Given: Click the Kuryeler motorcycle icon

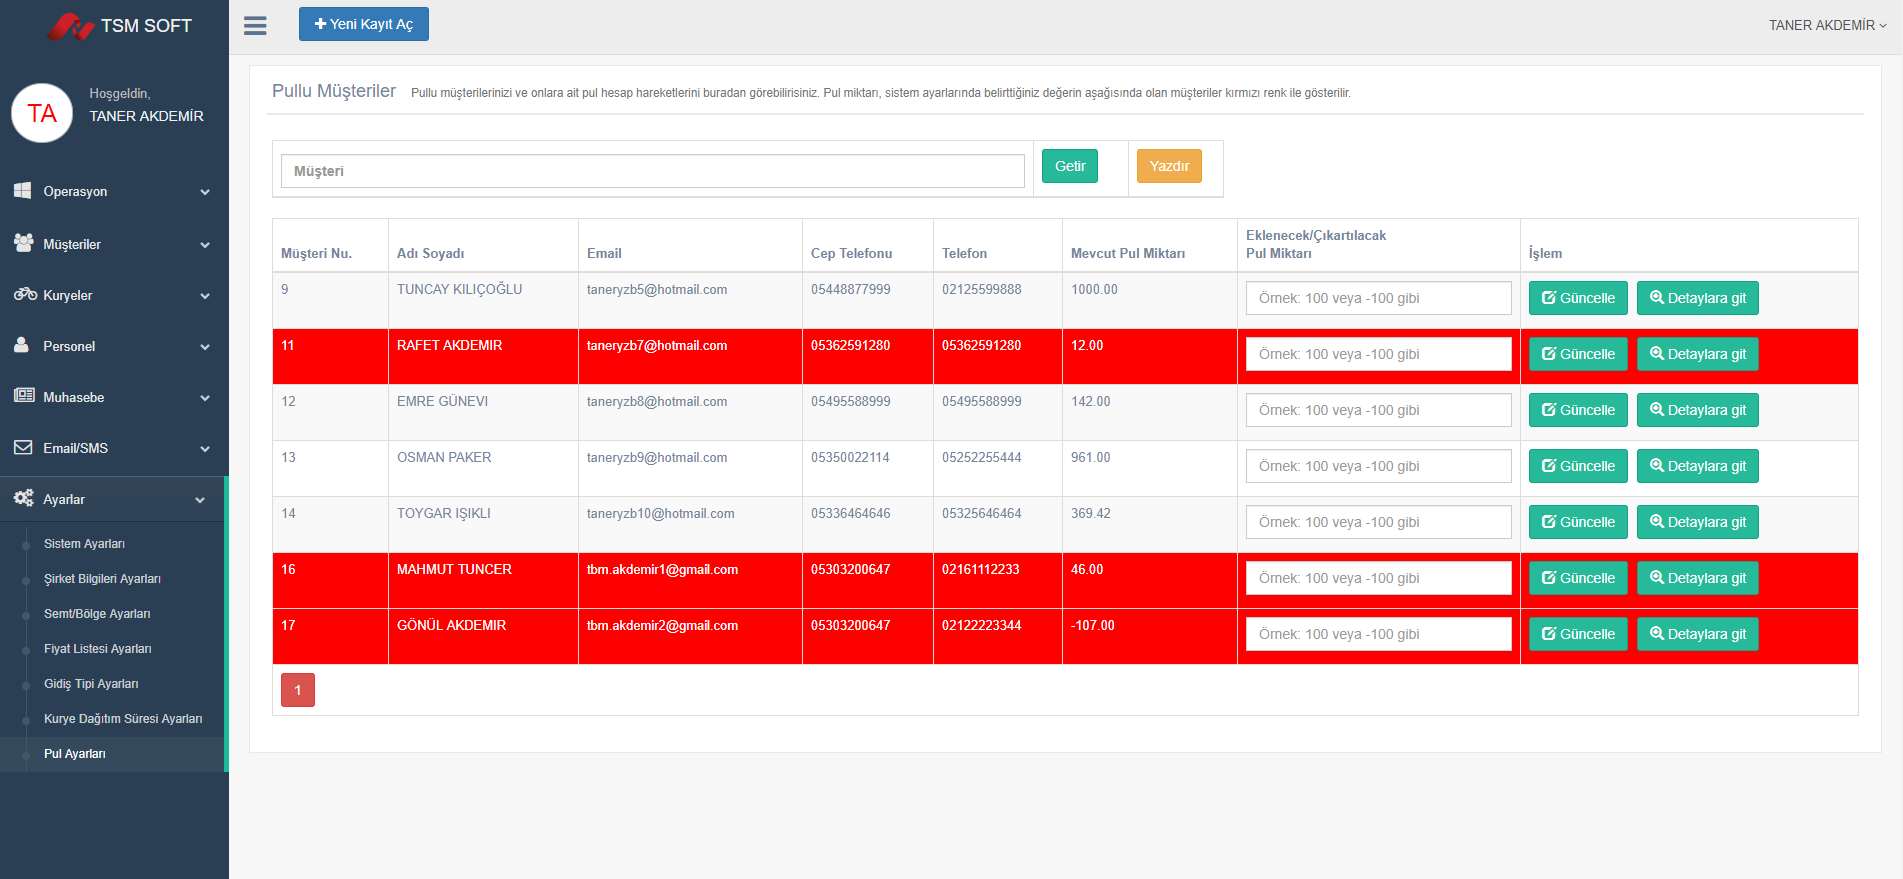Looking at the screenshot, I should (x=25, y=295).
